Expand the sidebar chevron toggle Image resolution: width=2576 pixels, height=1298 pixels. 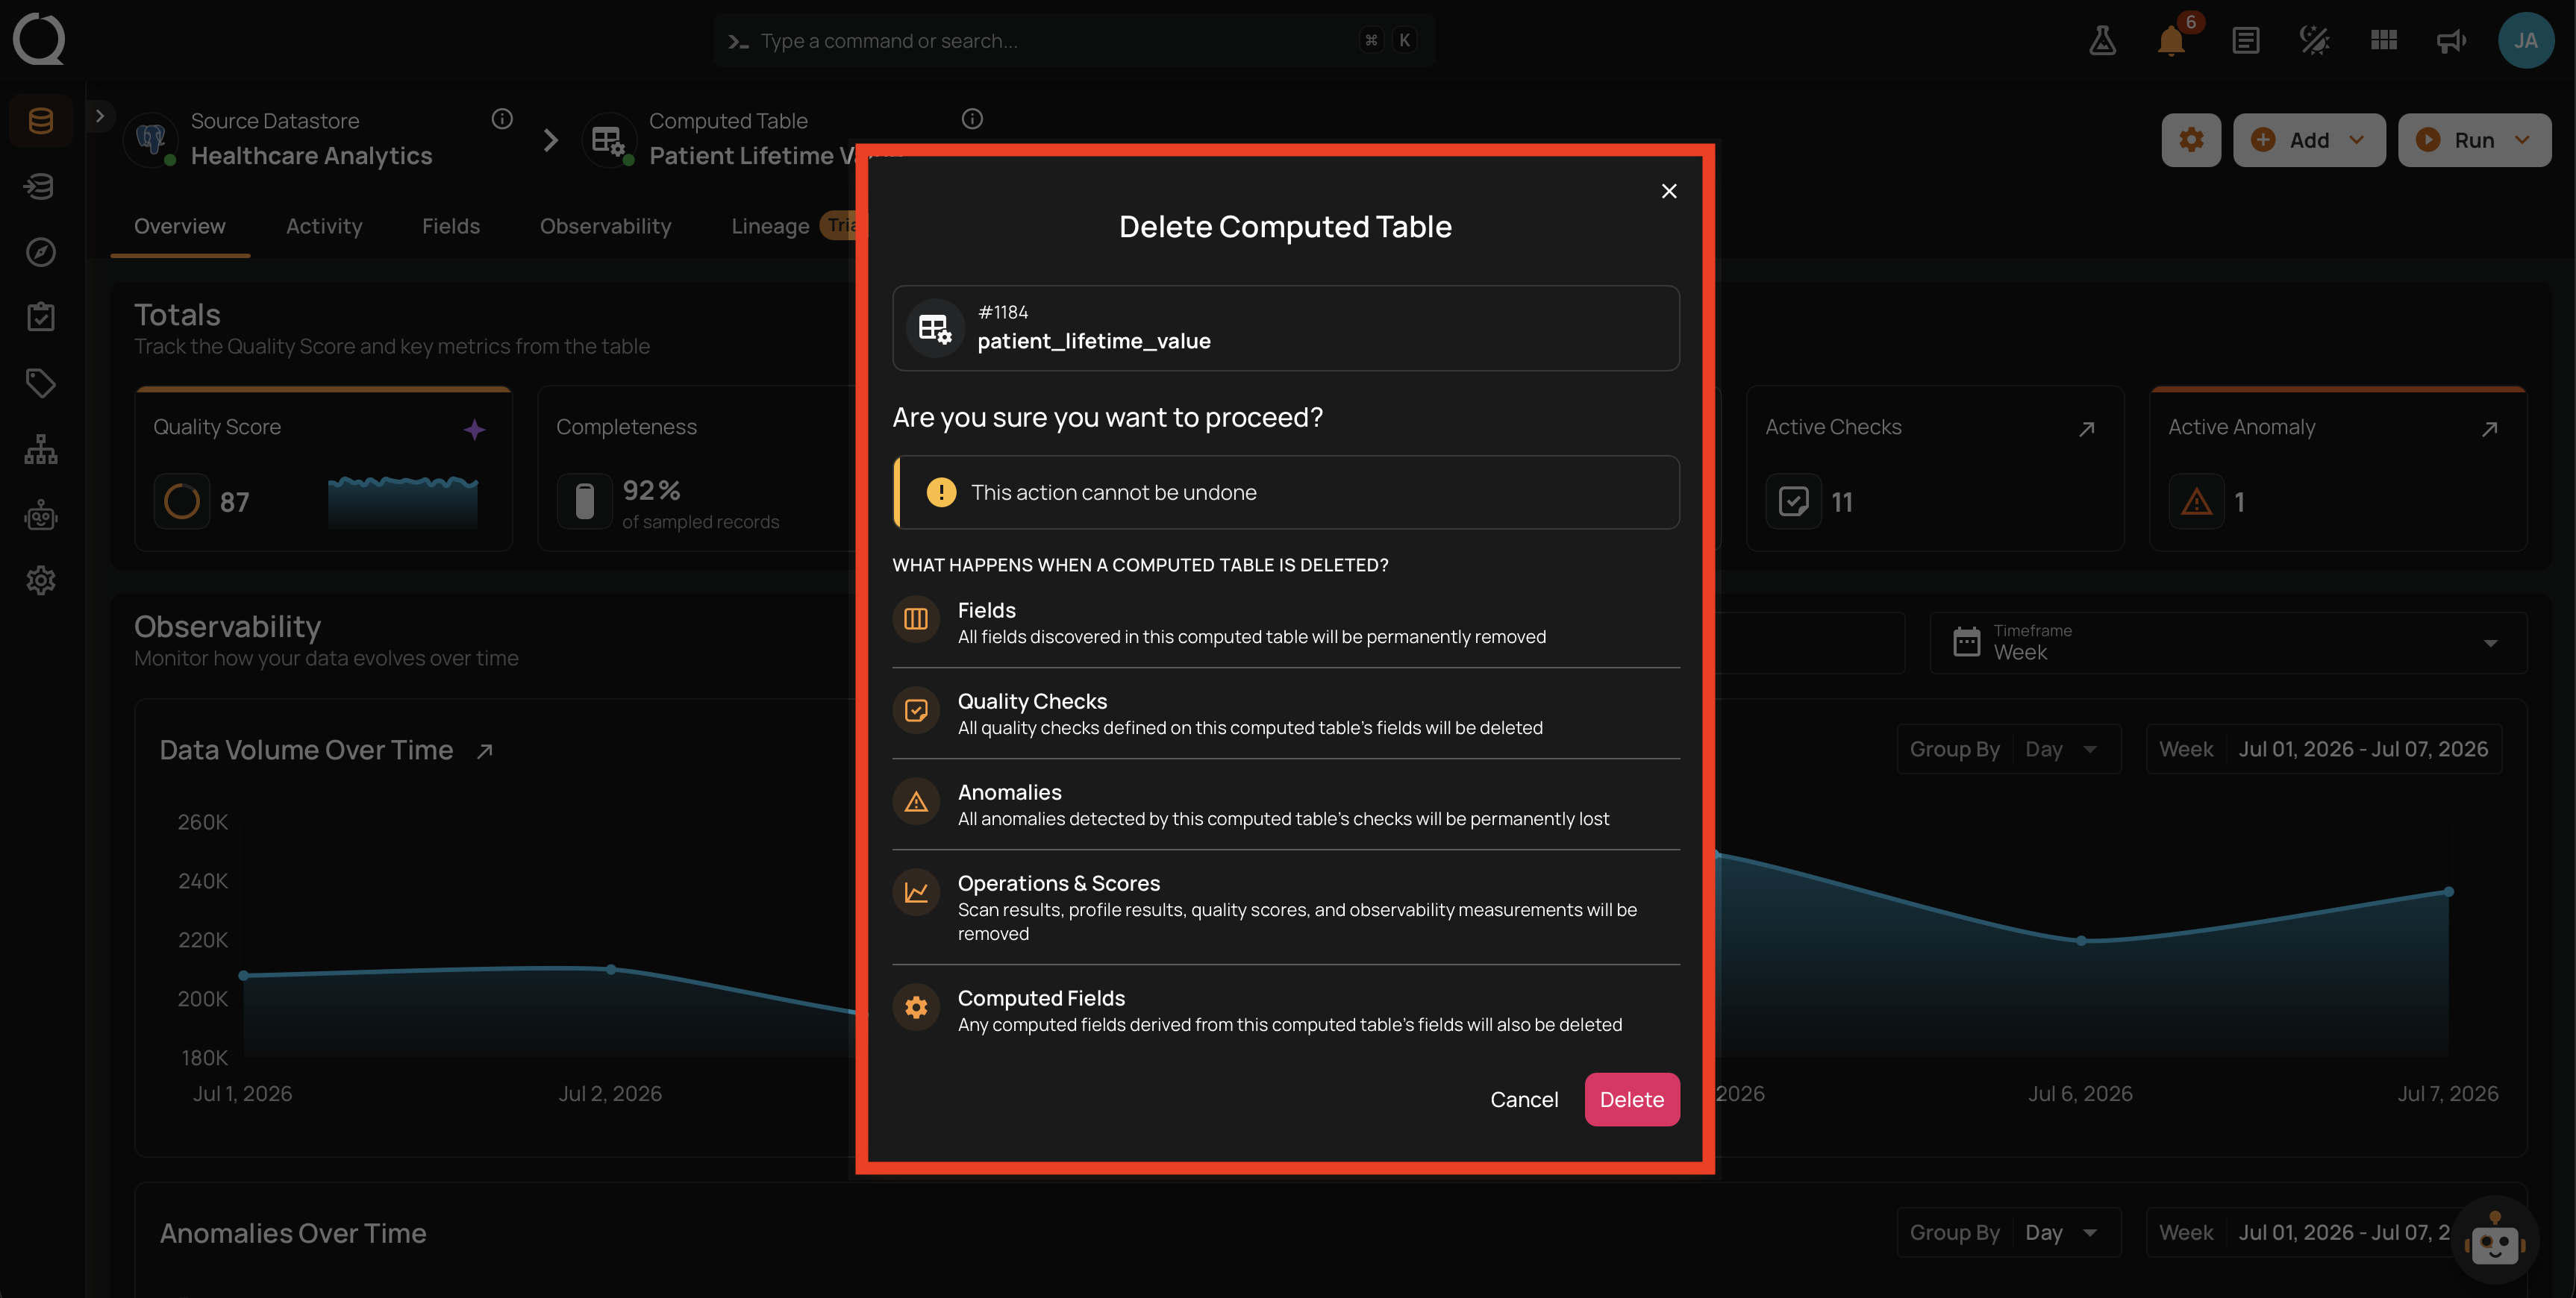click(x=100, y=116)
